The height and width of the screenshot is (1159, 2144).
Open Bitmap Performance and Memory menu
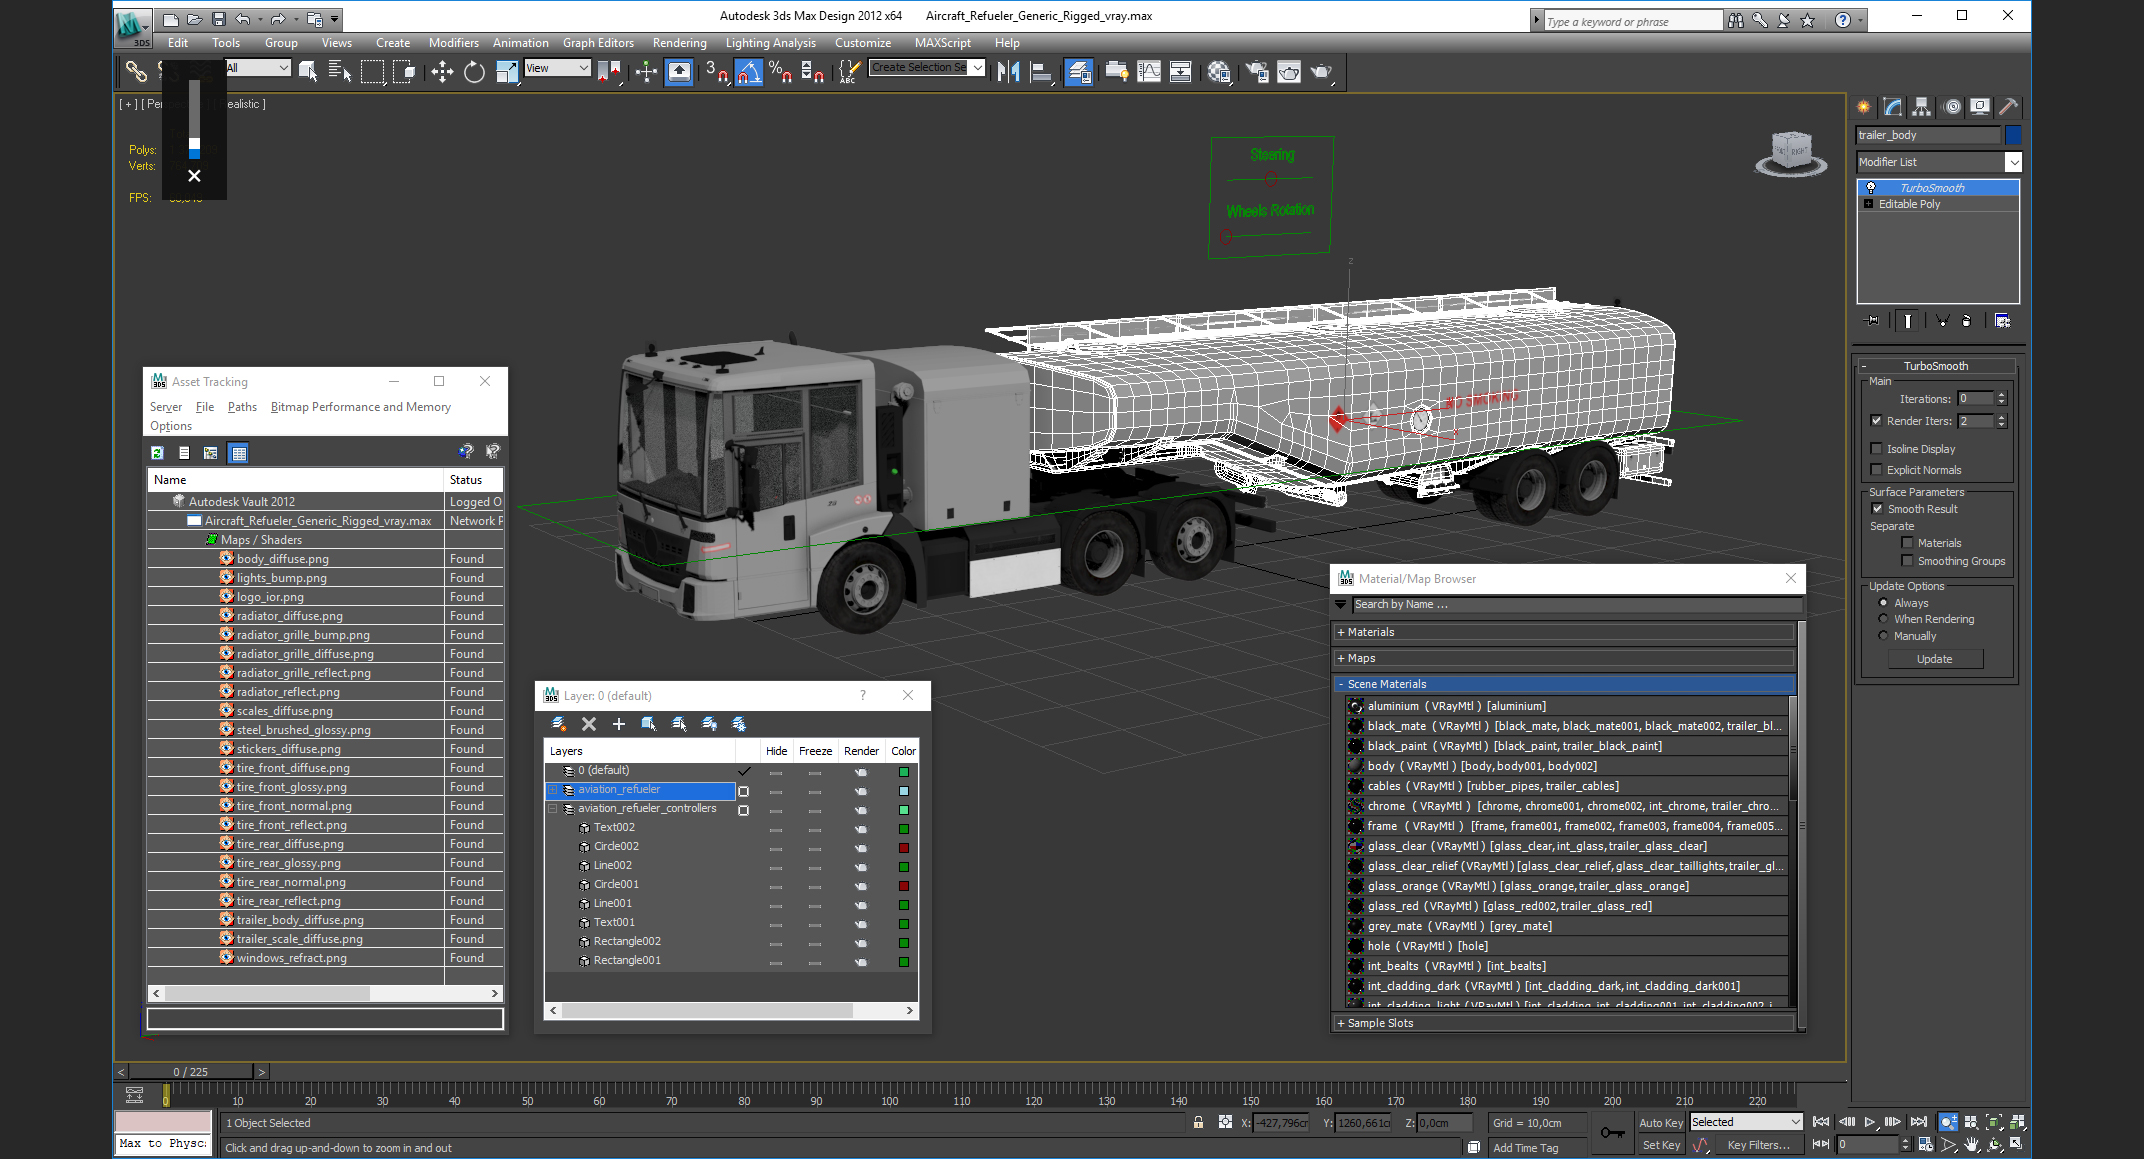[360, 407]
